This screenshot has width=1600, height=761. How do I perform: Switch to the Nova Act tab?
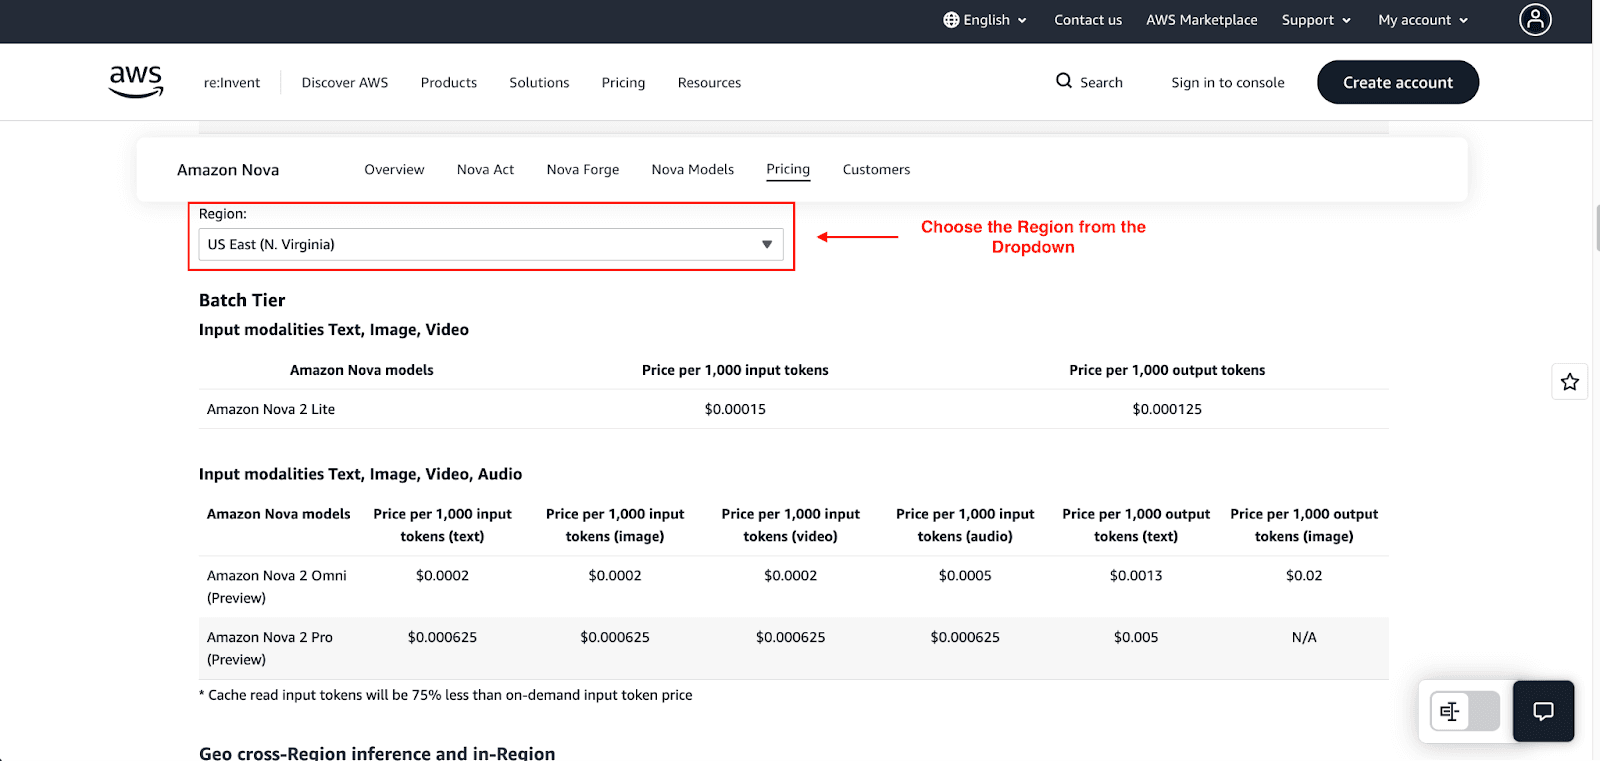(x=485, y=170)
